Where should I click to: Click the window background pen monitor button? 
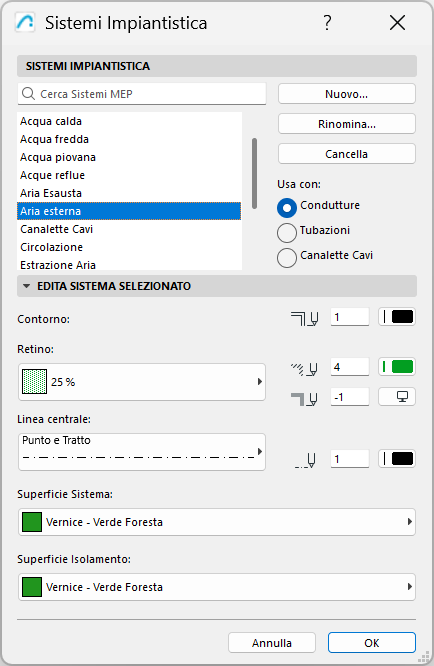397,397
